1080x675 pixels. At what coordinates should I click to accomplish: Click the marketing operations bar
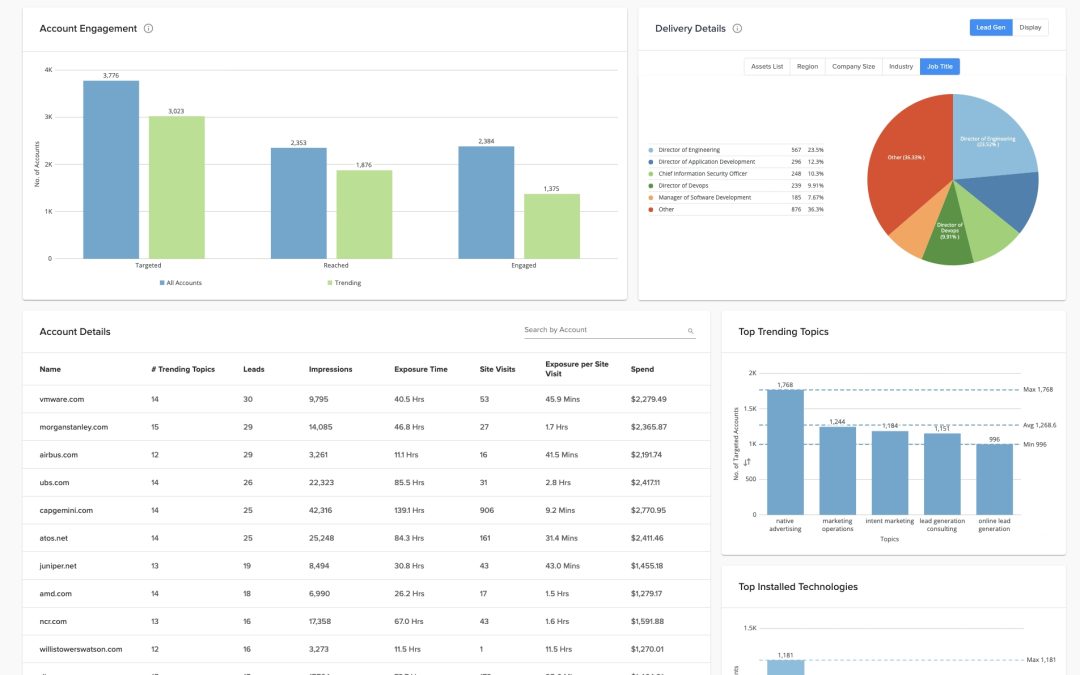(838, 470)
